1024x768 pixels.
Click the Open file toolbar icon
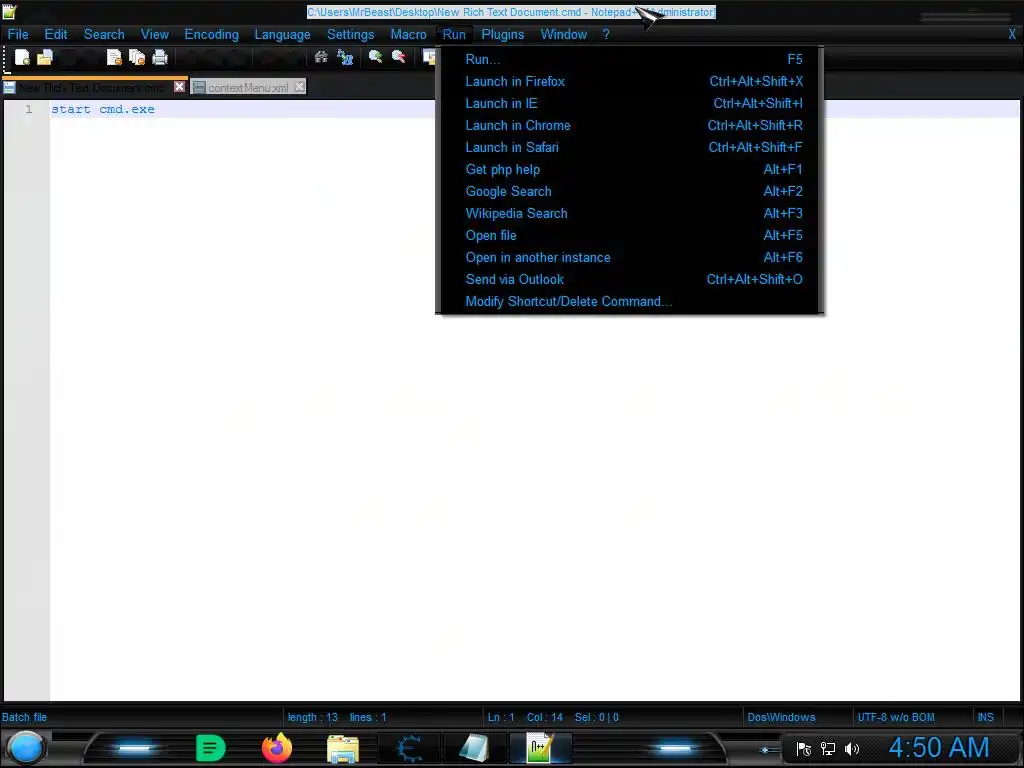tap(44, 57)
